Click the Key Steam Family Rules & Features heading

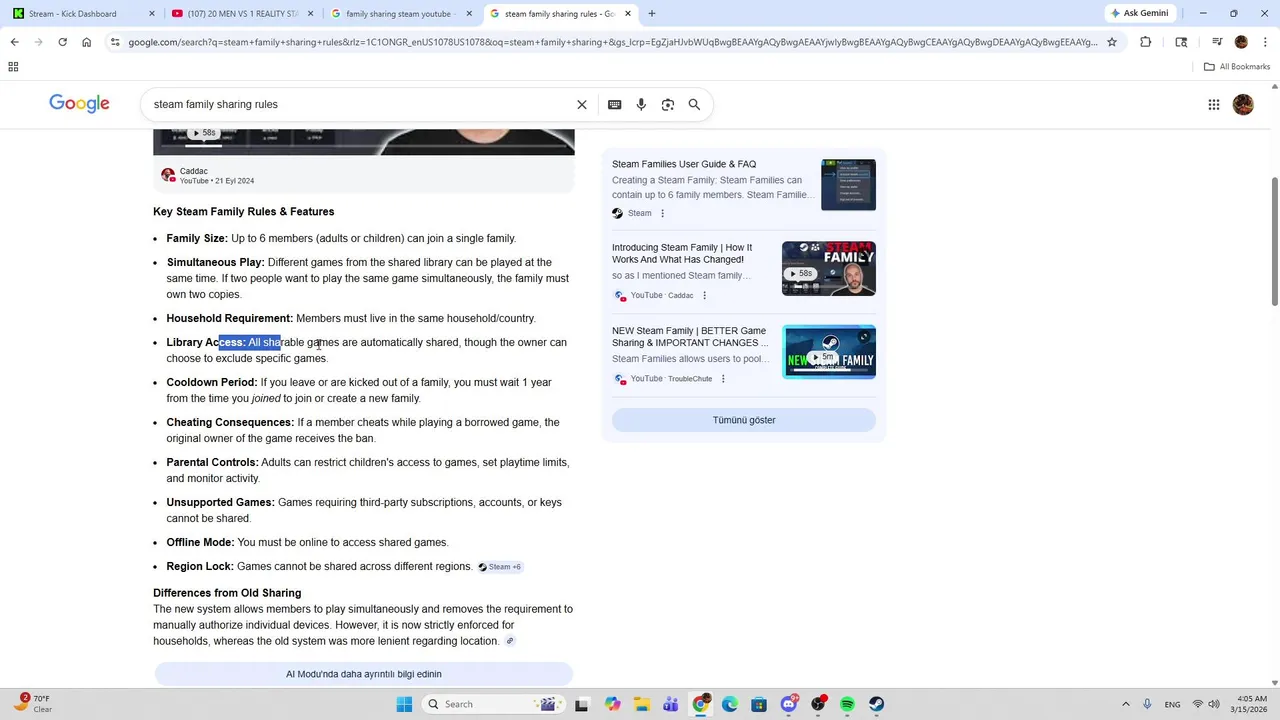tap(244, 212)
